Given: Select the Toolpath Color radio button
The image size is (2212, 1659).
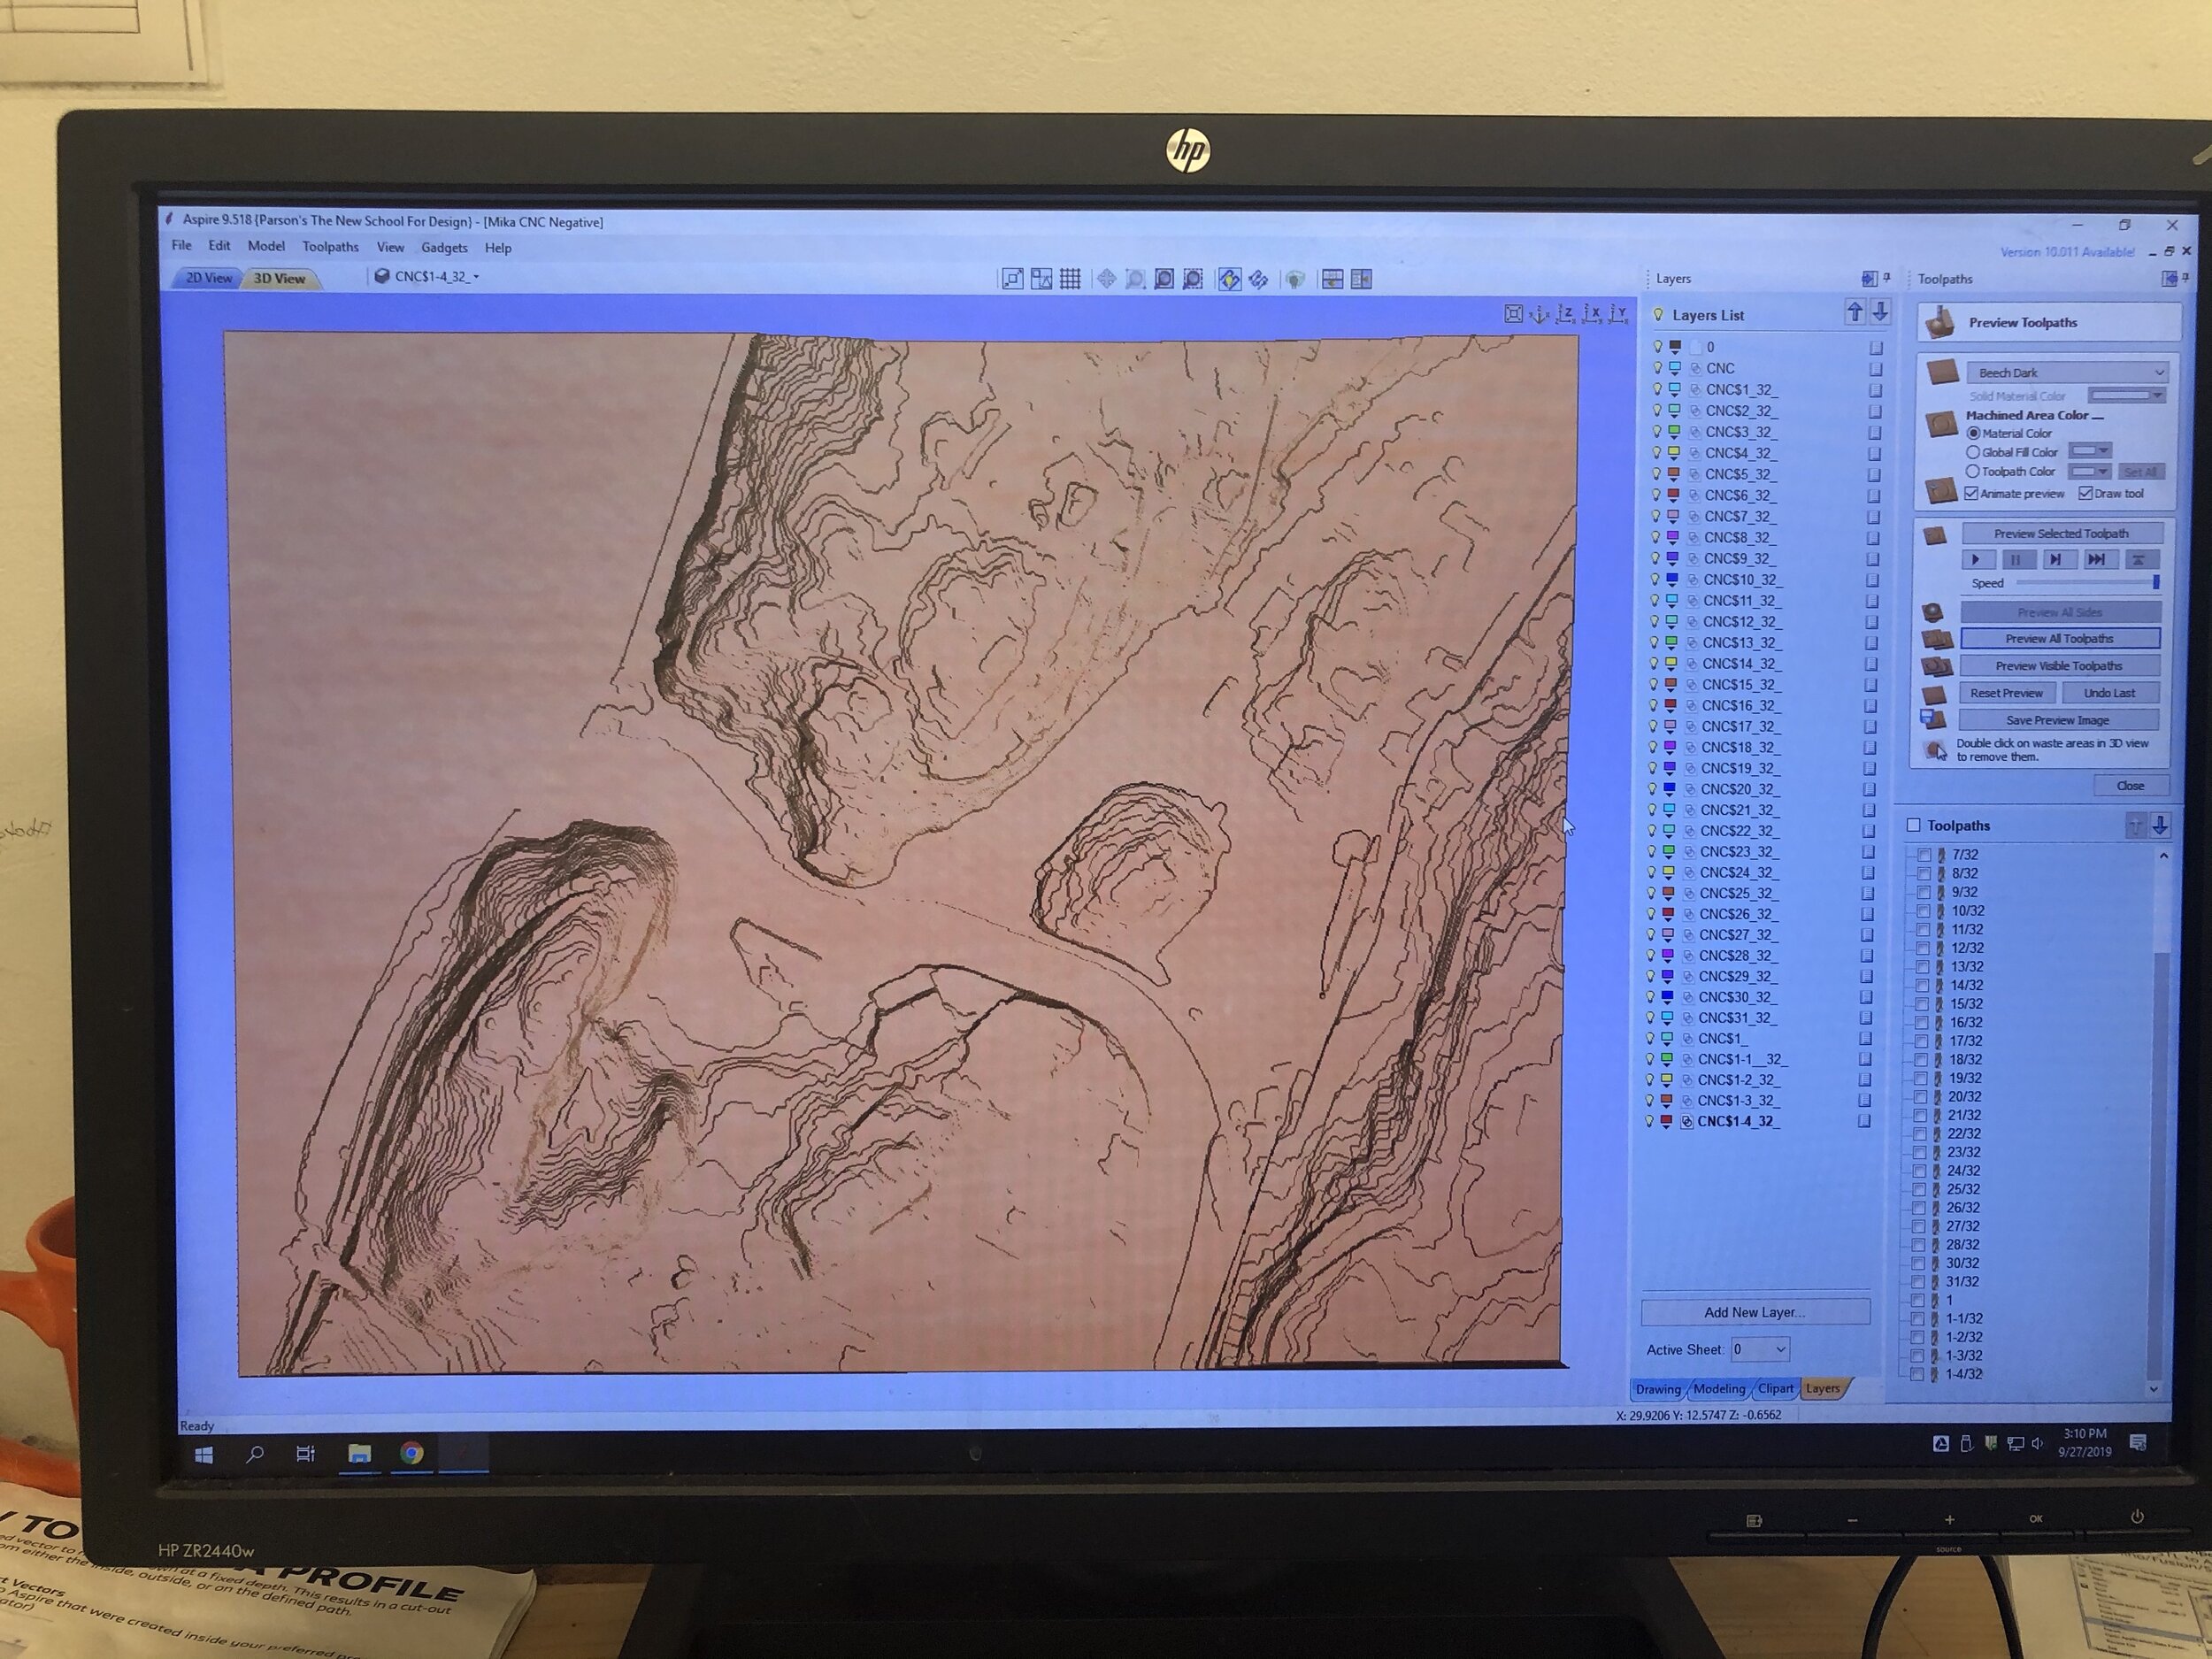Looking at the screenshot, I should [x=1973, y=471].
